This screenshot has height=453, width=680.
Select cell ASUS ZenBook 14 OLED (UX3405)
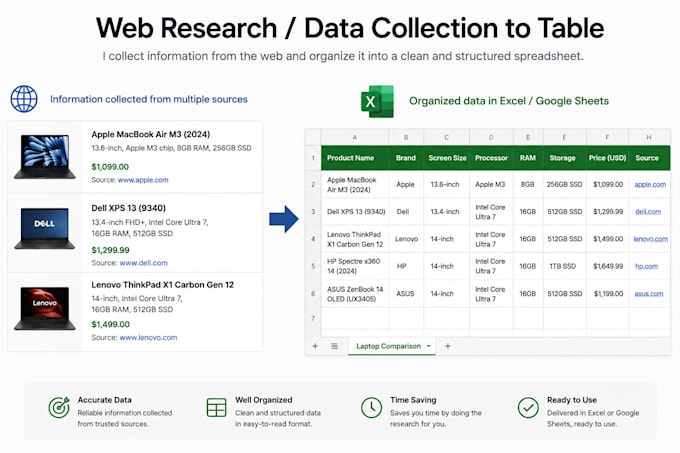tap(355, 293)
